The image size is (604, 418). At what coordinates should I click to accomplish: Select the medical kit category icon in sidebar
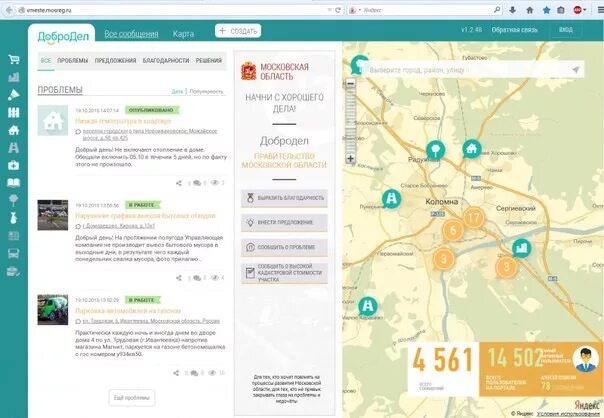pos(14,165)
